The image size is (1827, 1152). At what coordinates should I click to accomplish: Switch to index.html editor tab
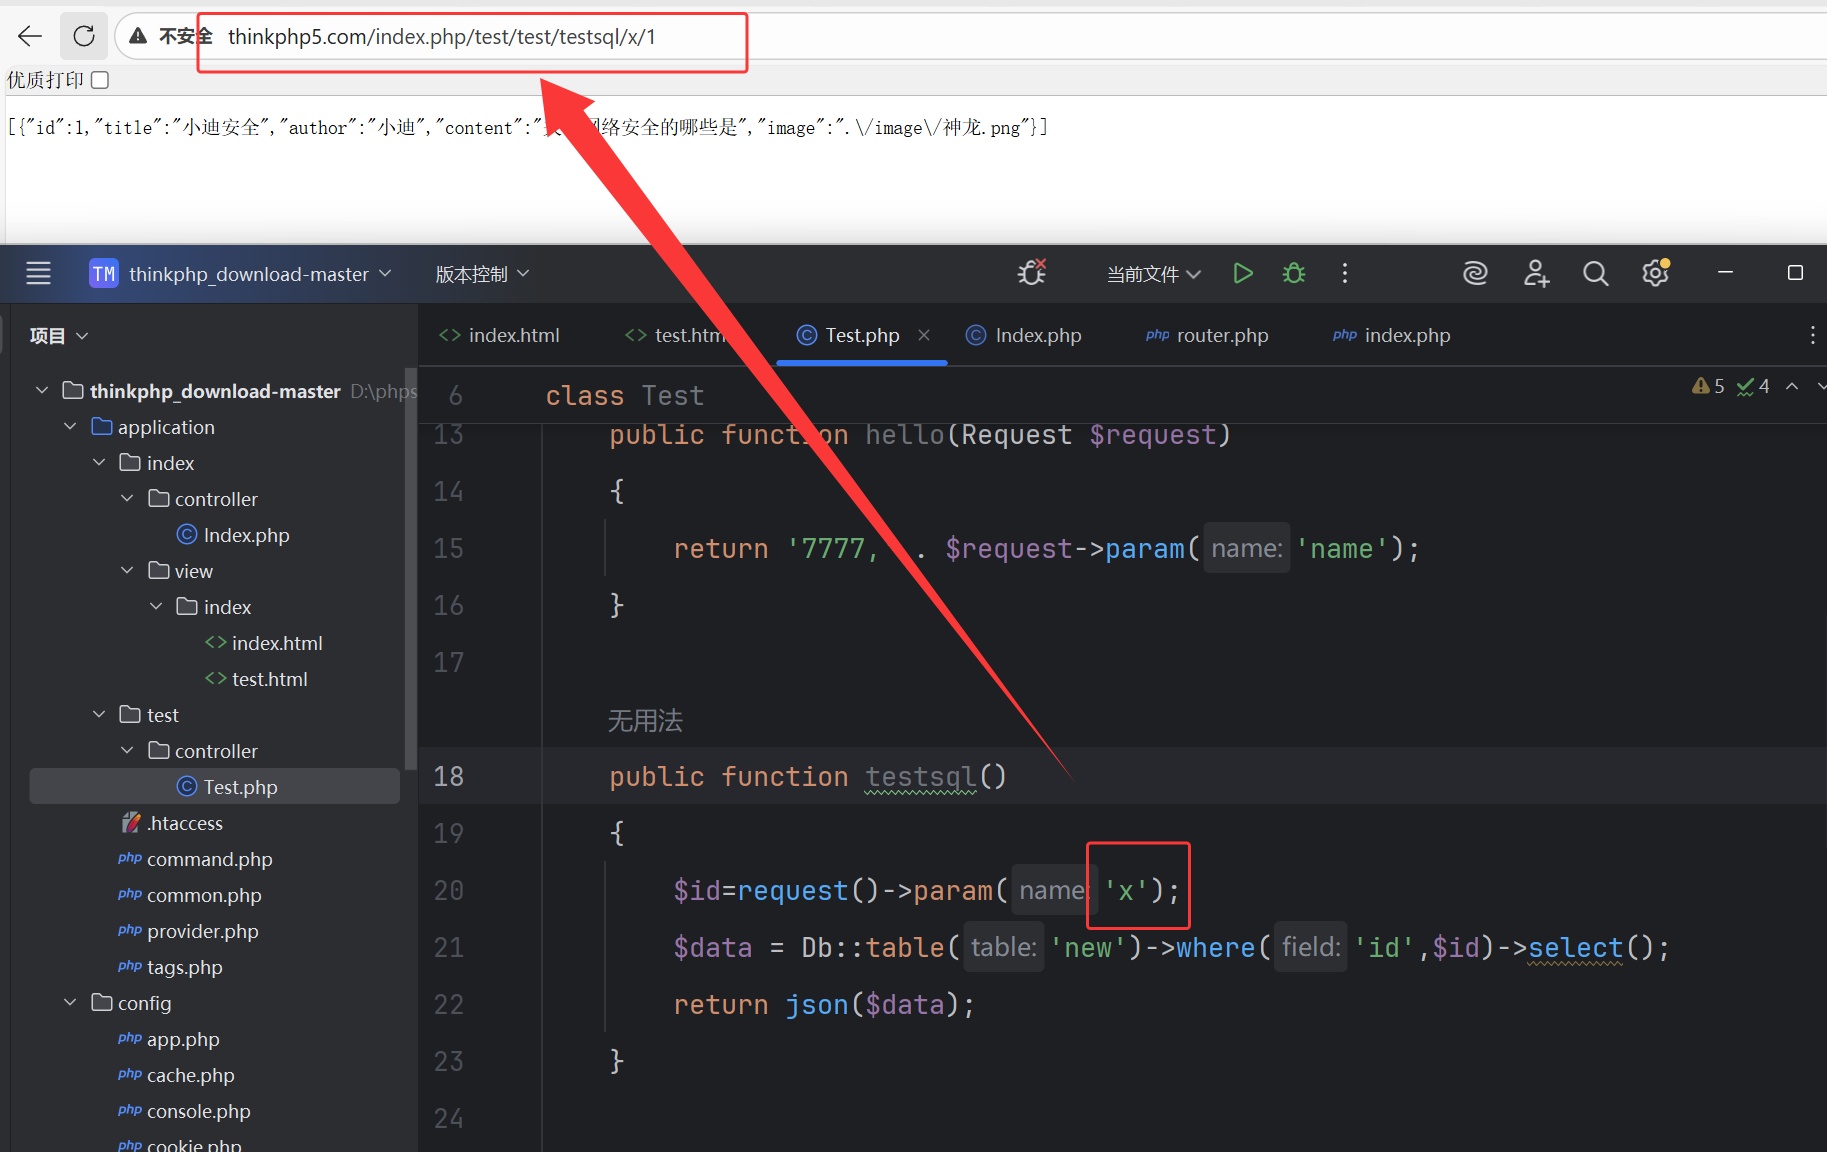(x=500, y=335)
